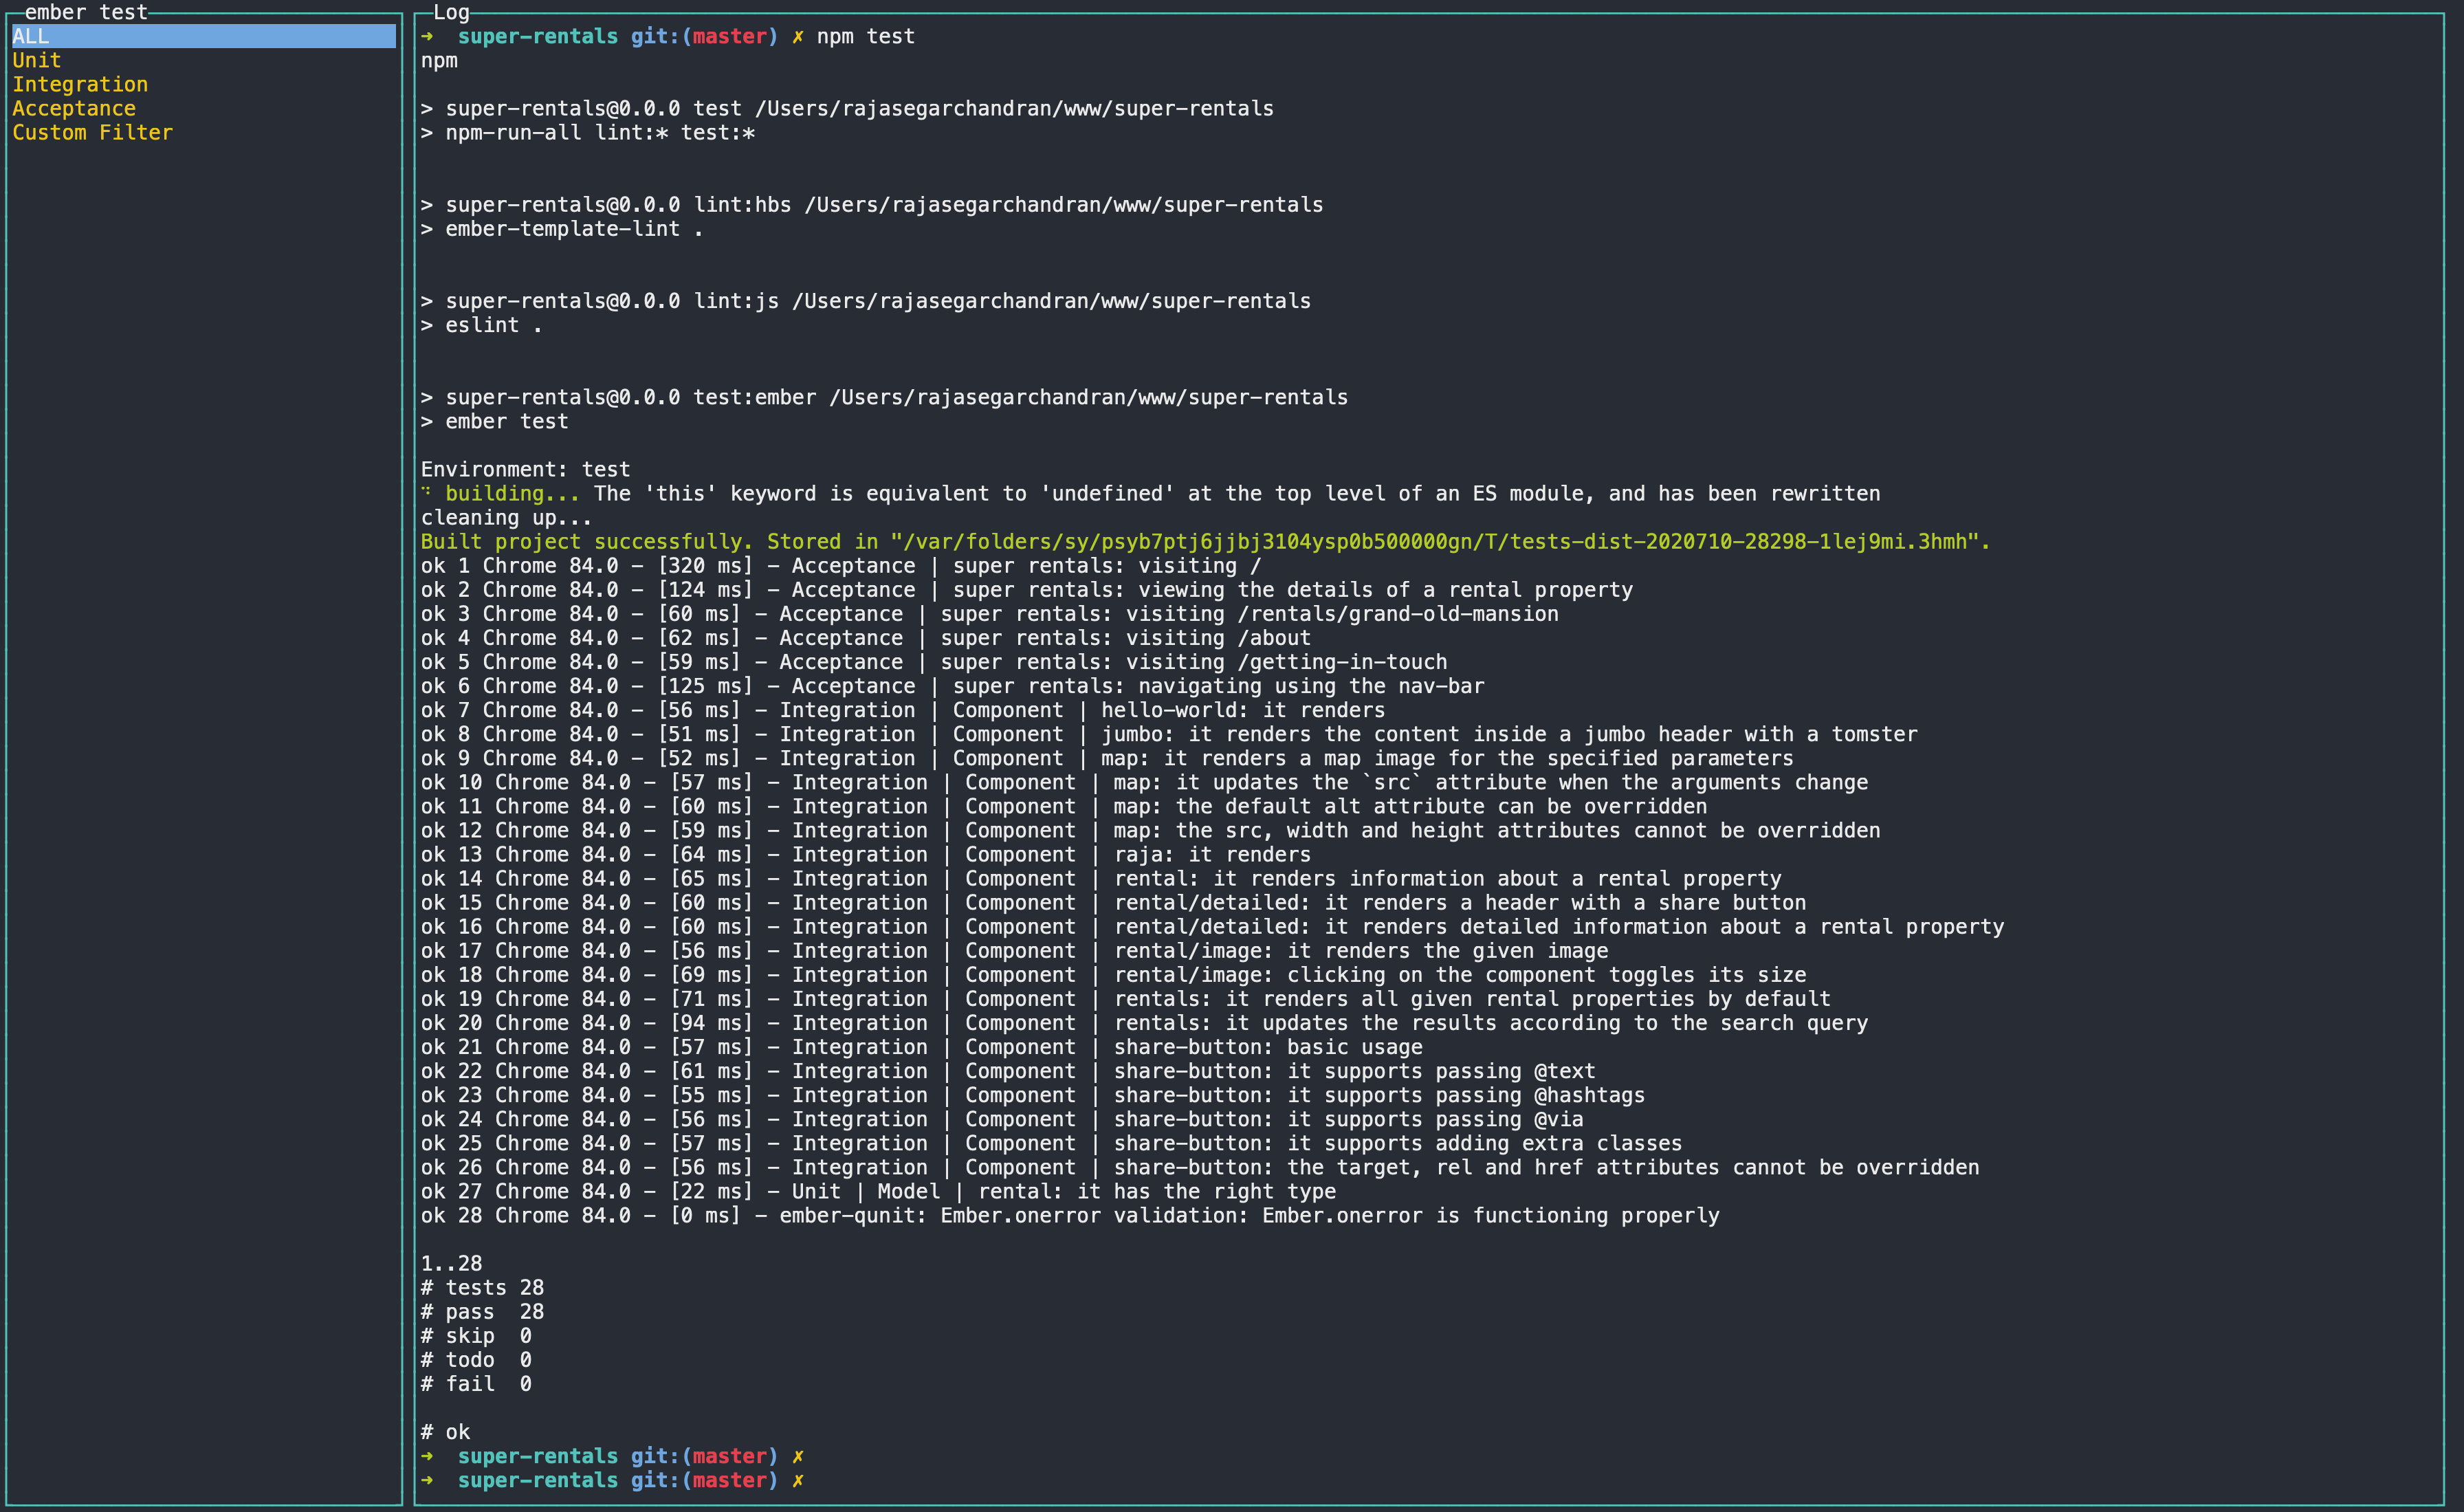The height and width of the screenshot is (1512, 2464).
Task: Click the last prompt's green arrow
Action: [427, 1480]
